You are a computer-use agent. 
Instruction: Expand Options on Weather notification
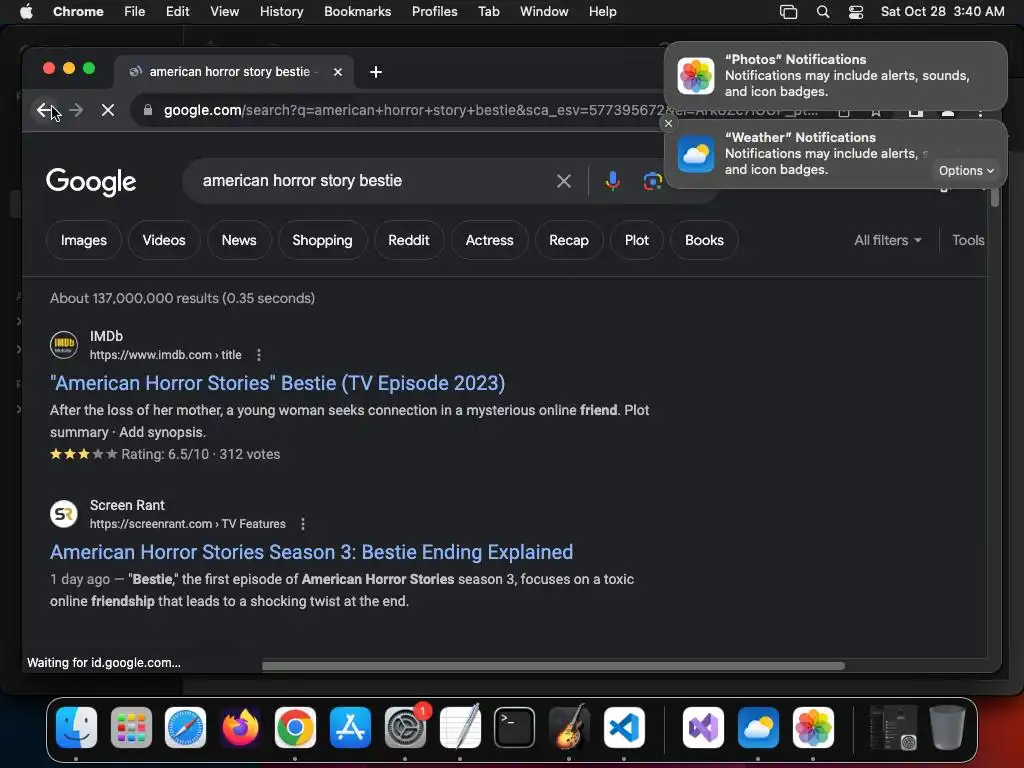pos(966,170)
